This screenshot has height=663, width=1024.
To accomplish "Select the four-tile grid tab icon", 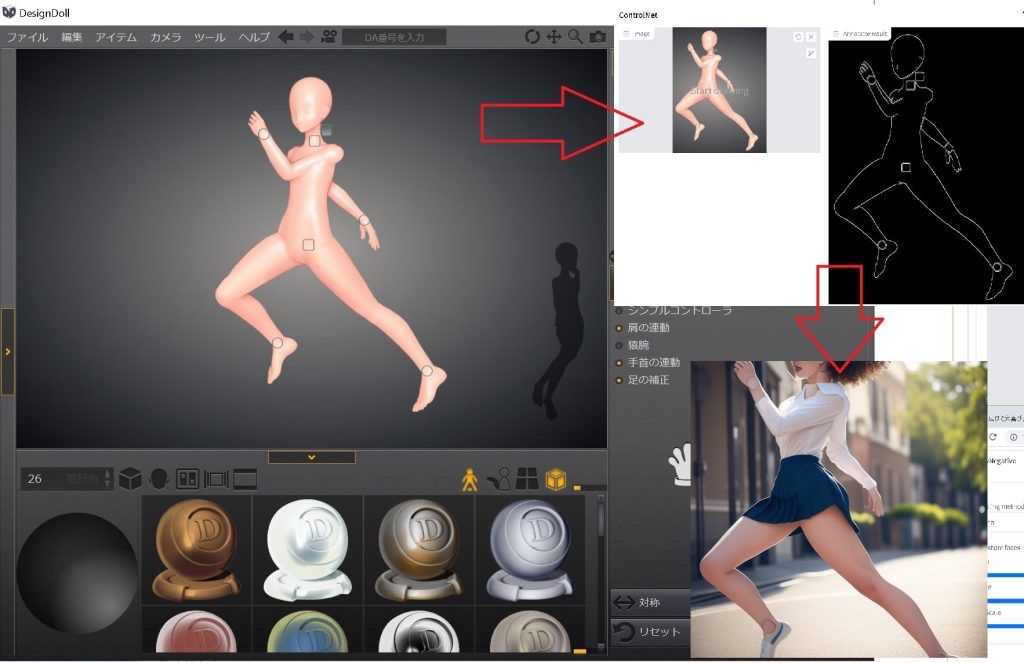I will (x=527, y=479).
